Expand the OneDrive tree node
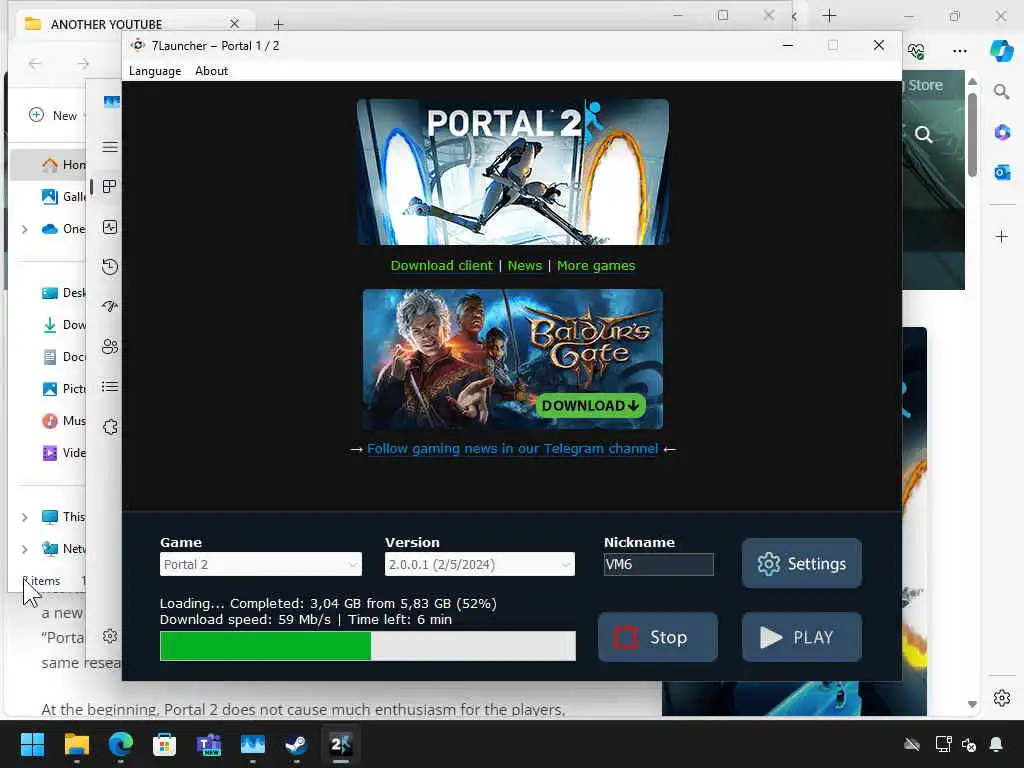This screenshot has height=768, width=1024. coord(25,229)
